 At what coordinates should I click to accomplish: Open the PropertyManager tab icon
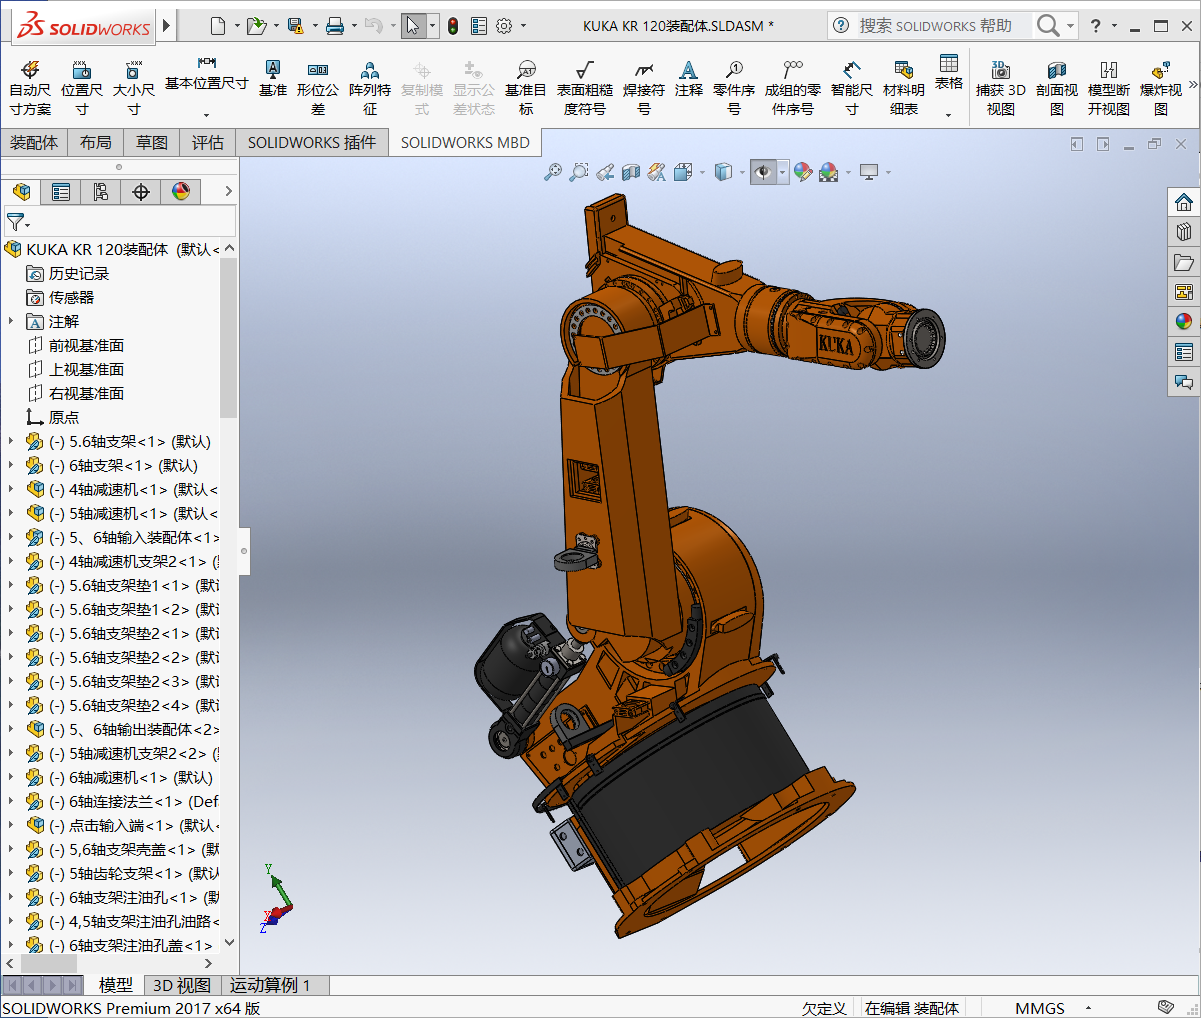tap(61, 191)
